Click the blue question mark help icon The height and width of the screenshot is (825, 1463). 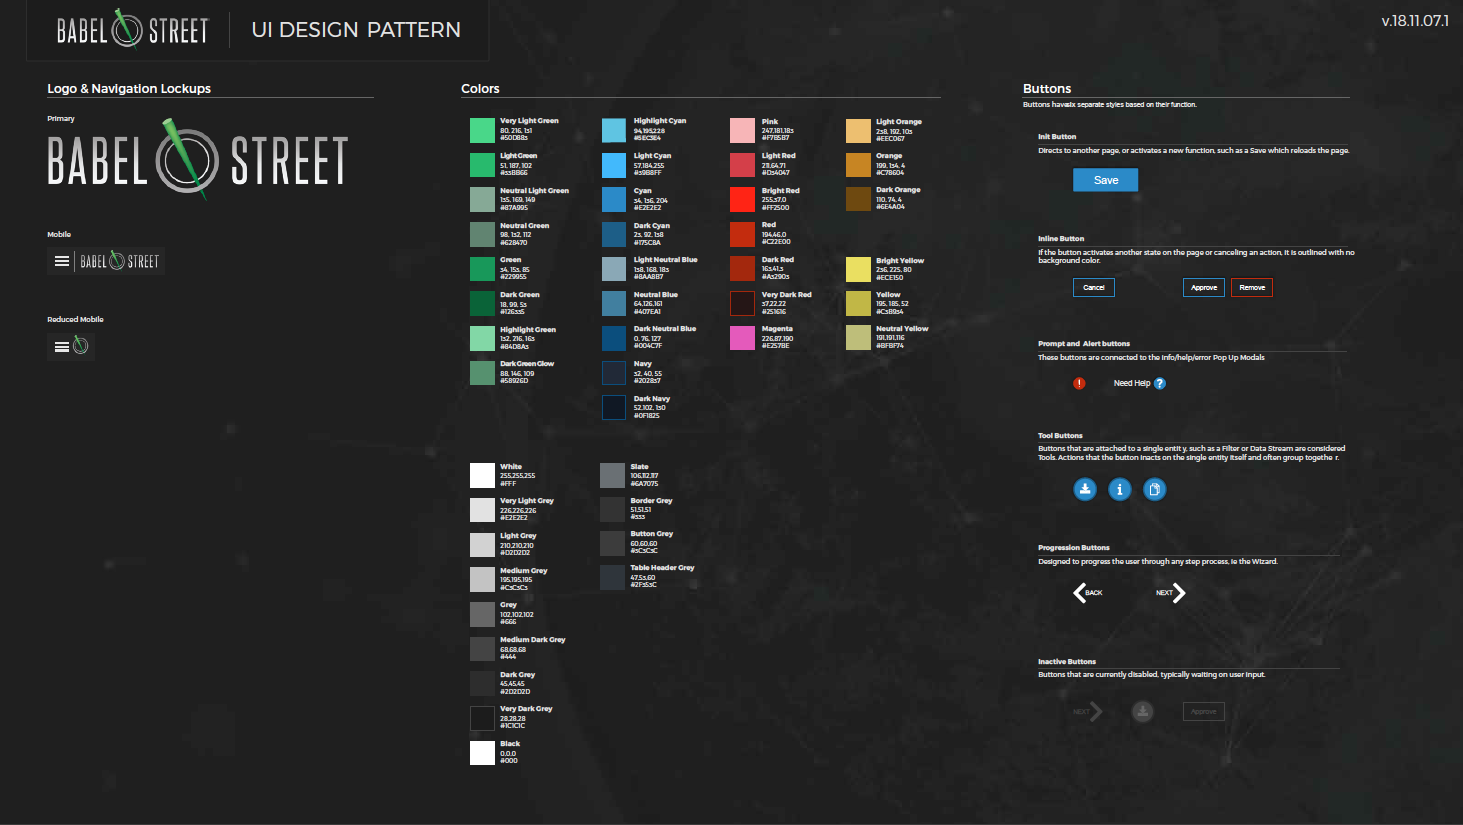point(1160,383)
